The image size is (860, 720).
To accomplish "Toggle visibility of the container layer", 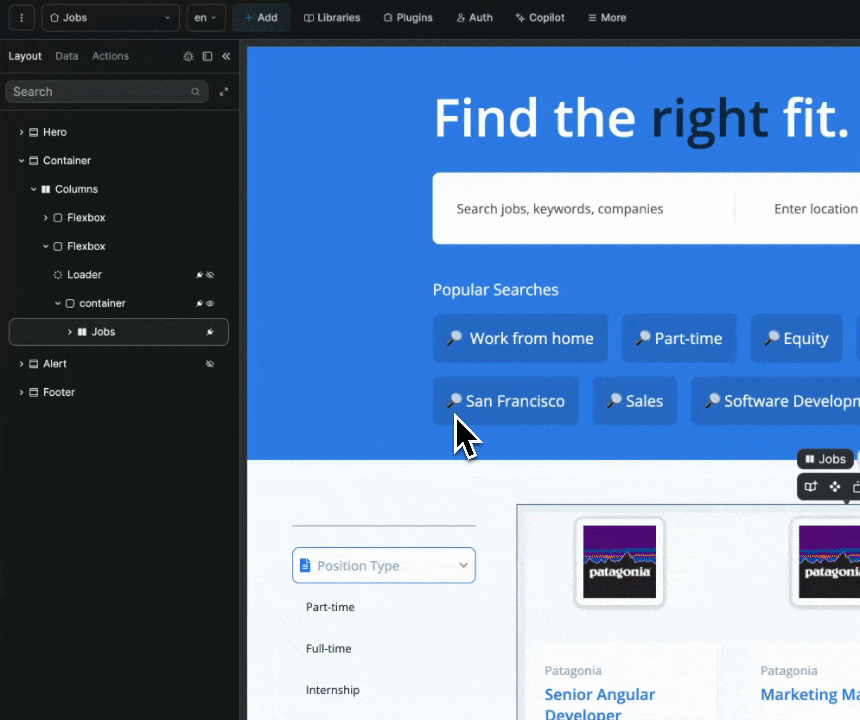I will point(210,304).
